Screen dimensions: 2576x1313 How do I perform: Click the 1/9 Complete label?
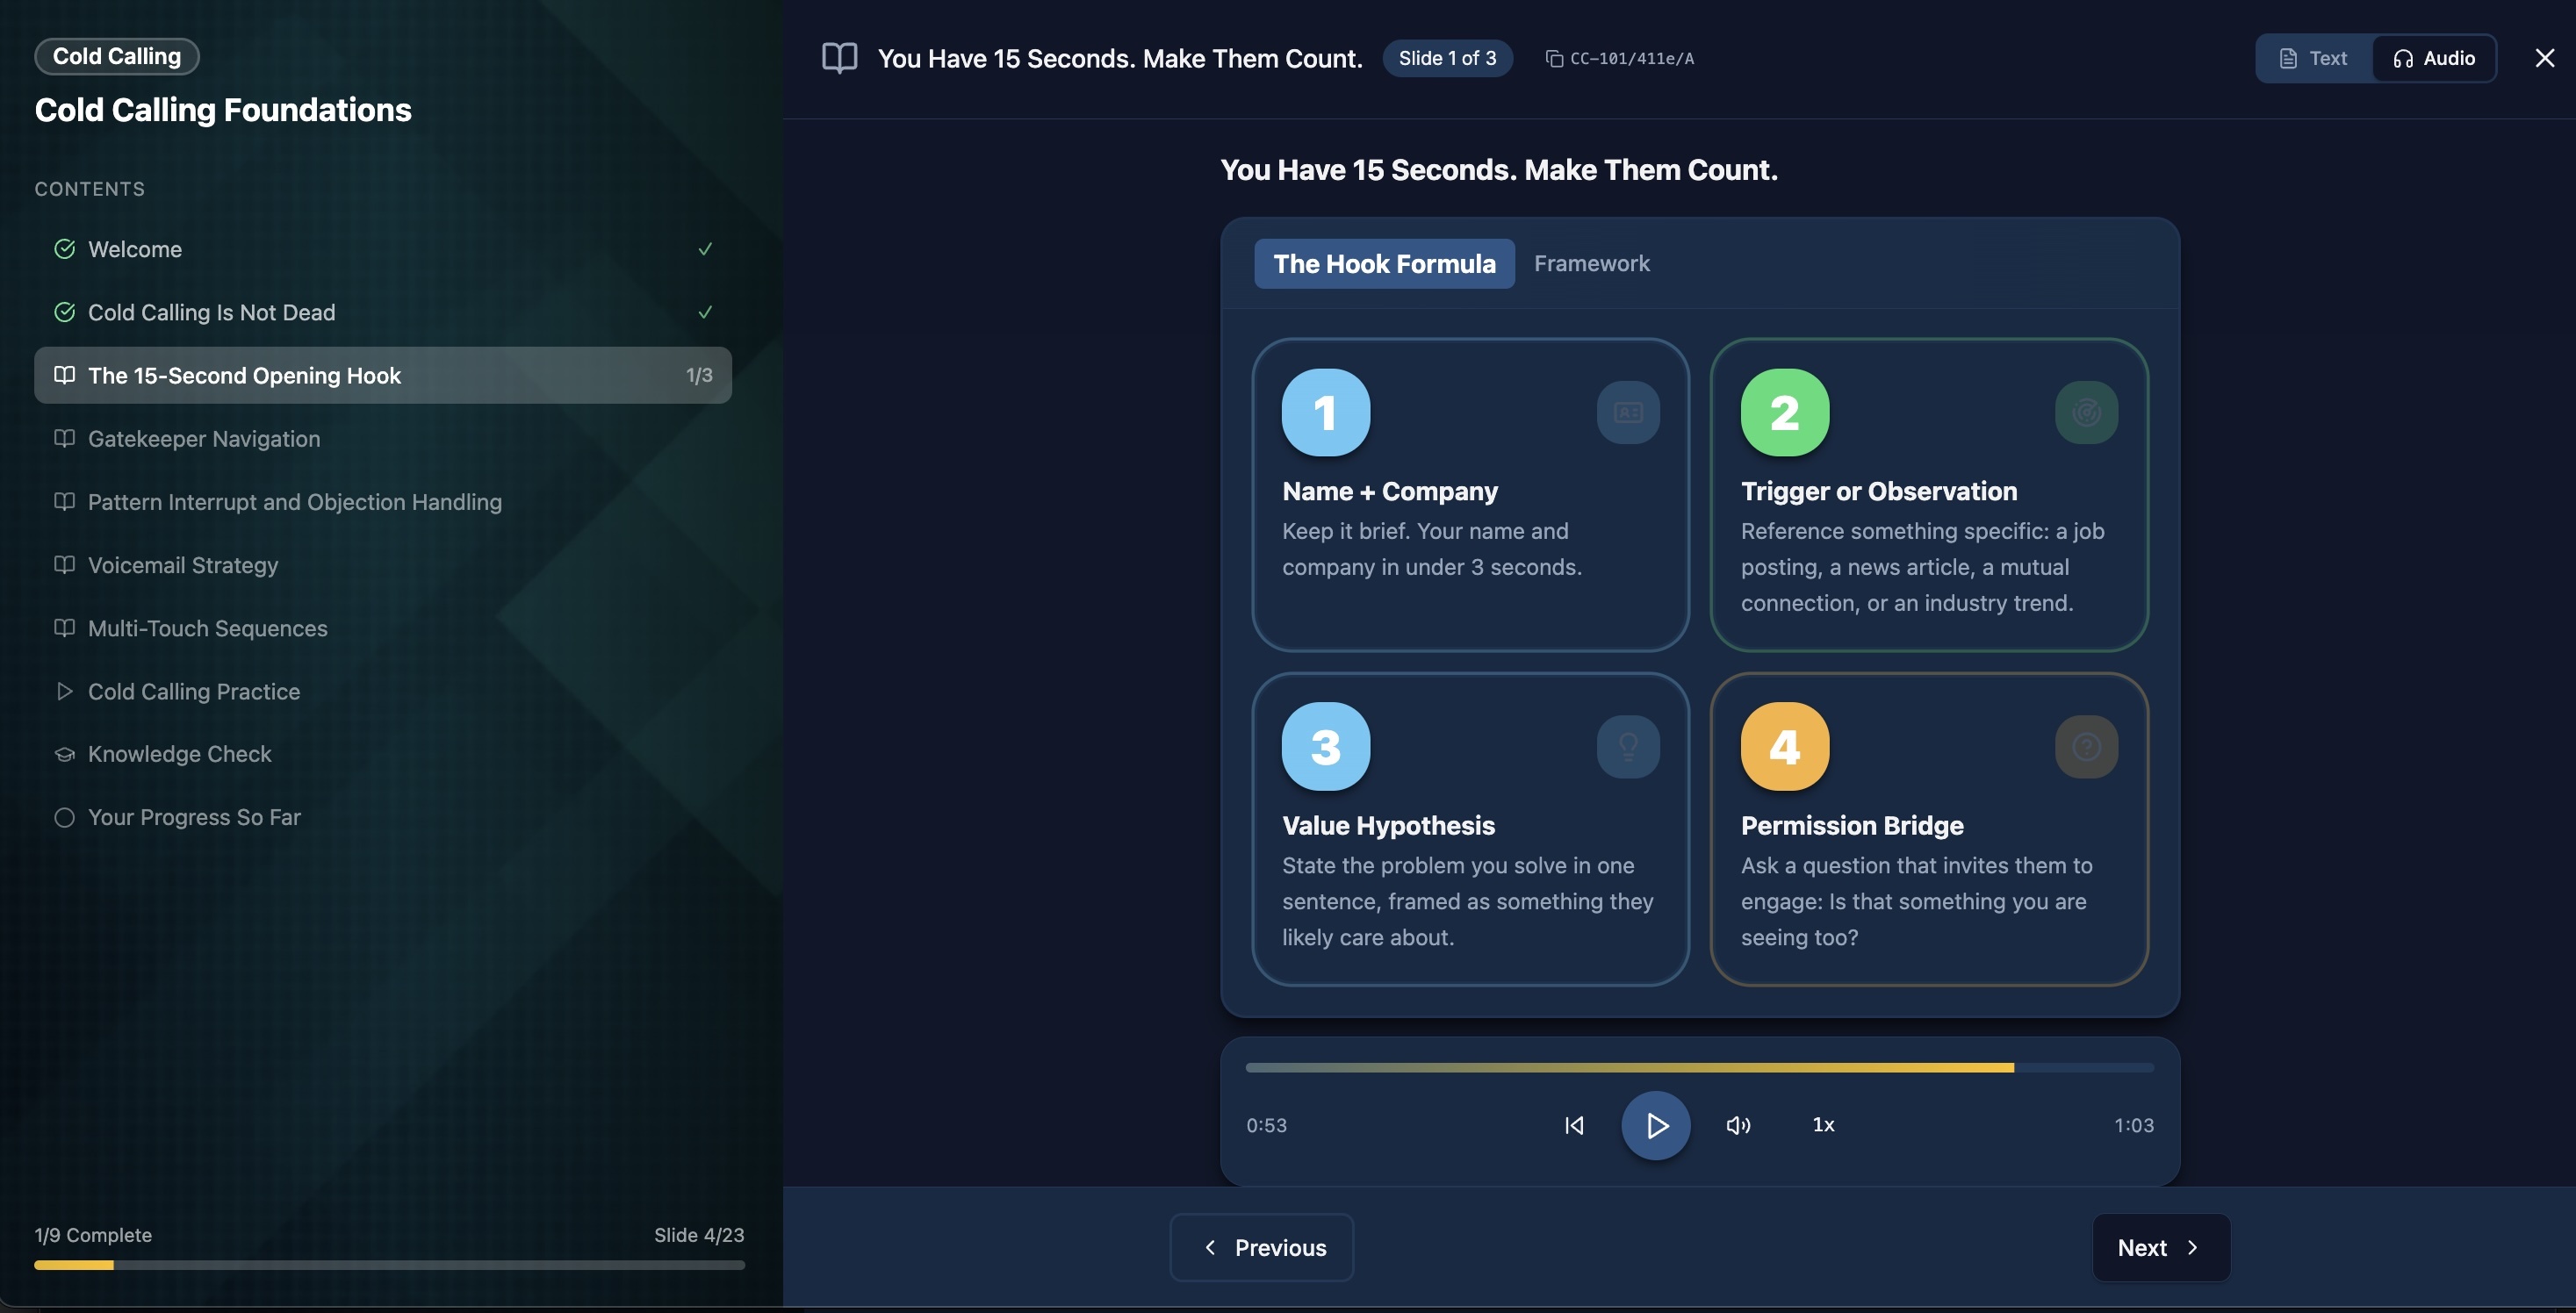click(x=93, y=1235)
